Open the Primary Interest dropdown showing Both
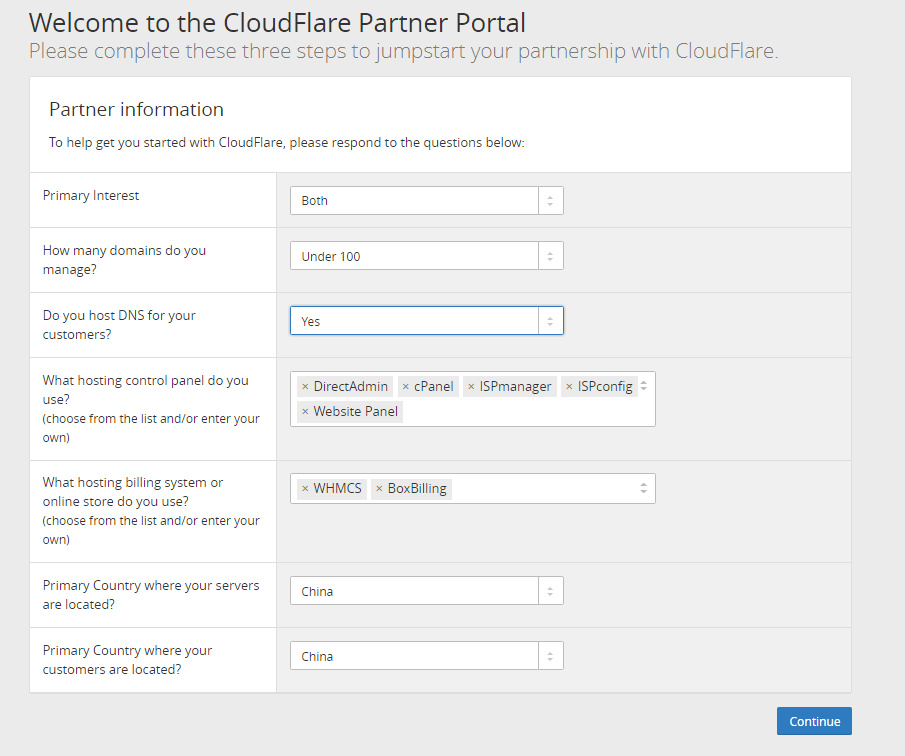The image size is (905, 756). [x=420, y=200]
